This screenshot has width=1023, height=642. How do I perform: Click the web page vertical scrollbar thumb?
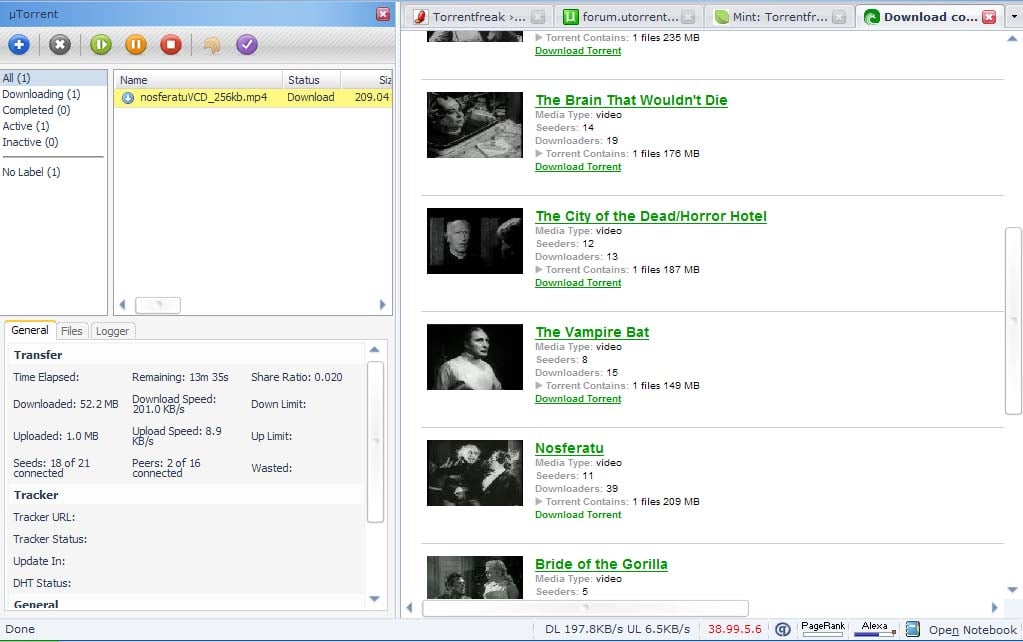1013,320
